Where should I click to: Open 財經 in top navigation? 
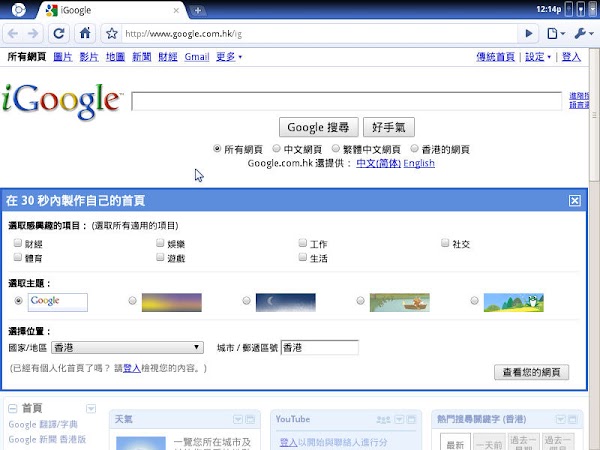coord(168,57)
